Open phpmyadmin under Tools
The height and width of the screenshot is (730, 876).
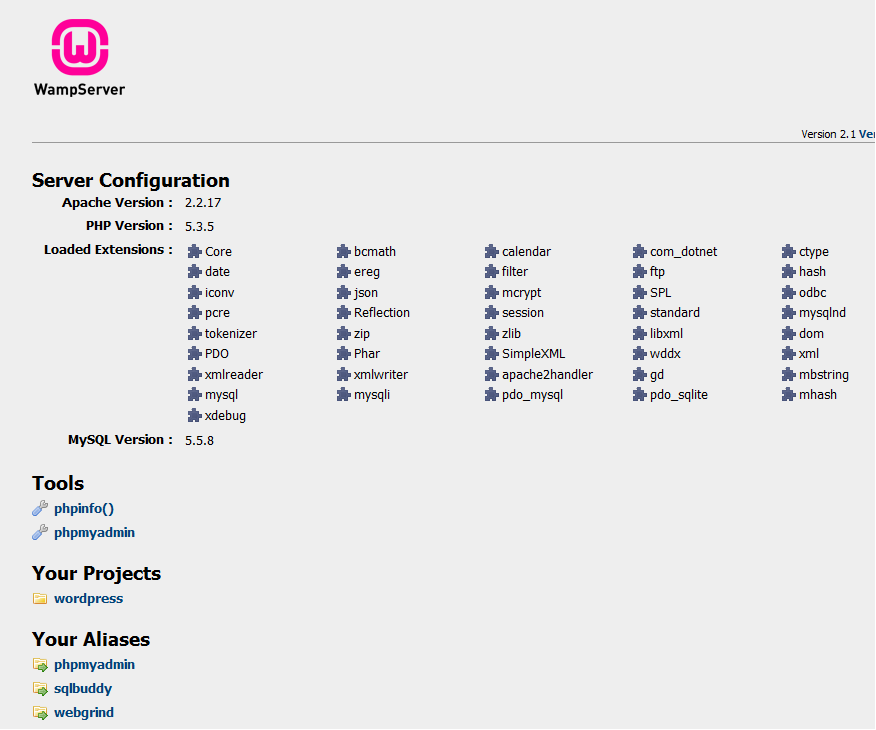[x=94, y=533]
